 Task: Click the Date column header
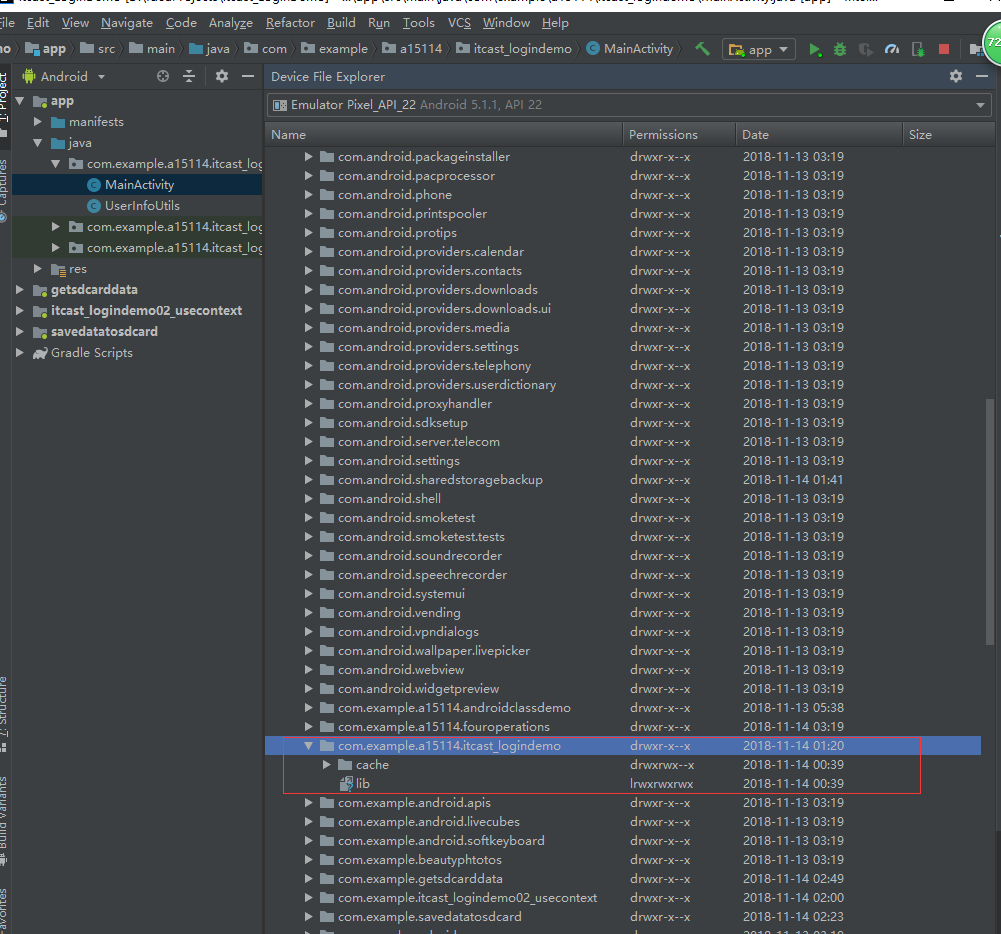pos(820,135)
